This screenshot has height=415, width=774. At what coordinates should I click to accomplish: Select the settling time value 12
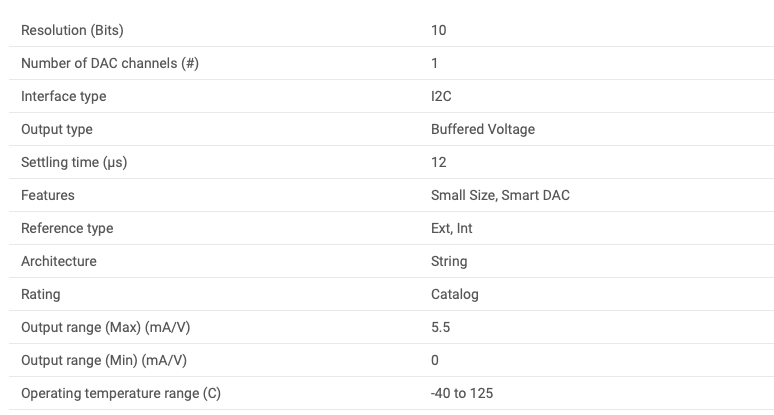pyautogui.click(x=438, y=162)
